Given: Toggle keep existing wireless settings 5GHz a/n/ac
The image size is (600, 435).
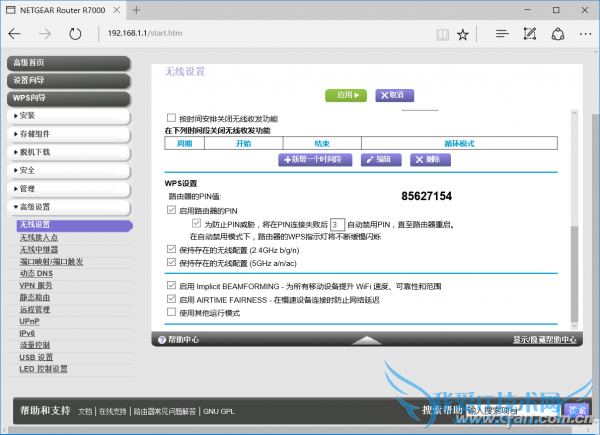Looking at the screenshot, I should 171,262.
